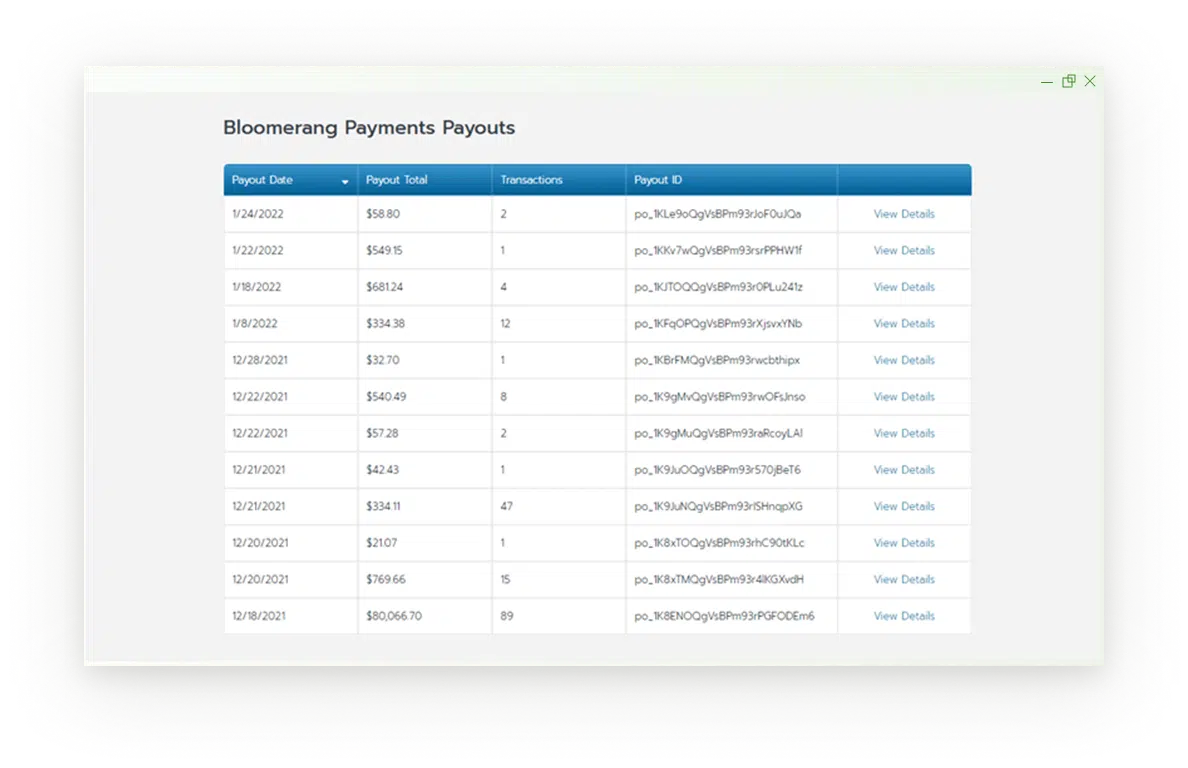View details for the 1/18/2022 payout
The height and width of the screenshot is (768, 1188).
coord(904,287)
